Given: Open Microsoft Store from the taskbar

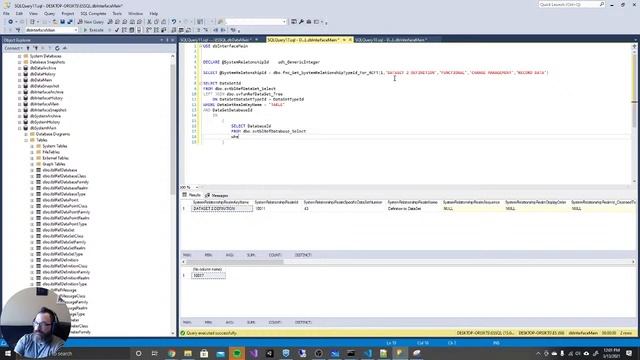Looking at the screenshot, I should (204, 353).
